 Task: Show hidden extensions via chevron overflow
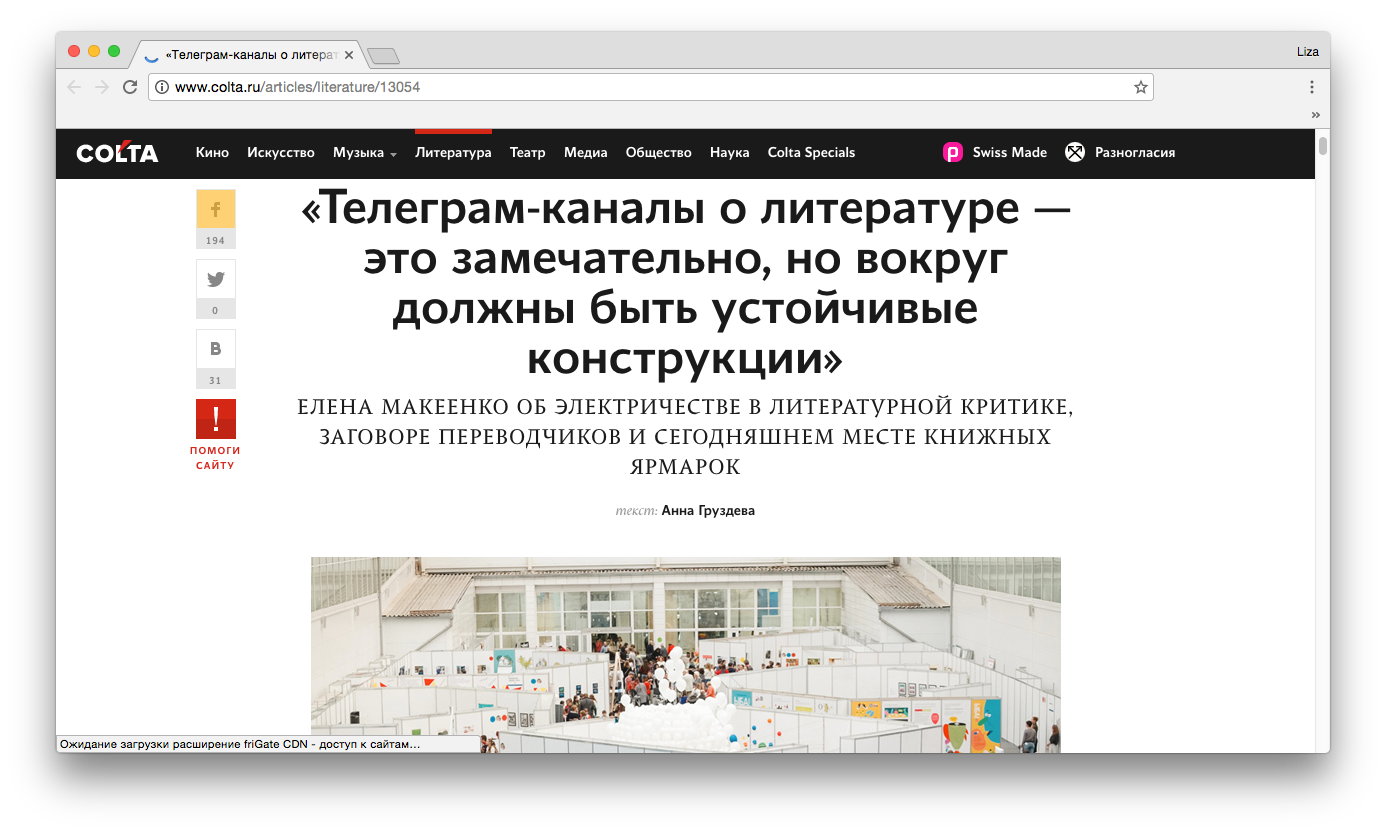(1316, 115)
